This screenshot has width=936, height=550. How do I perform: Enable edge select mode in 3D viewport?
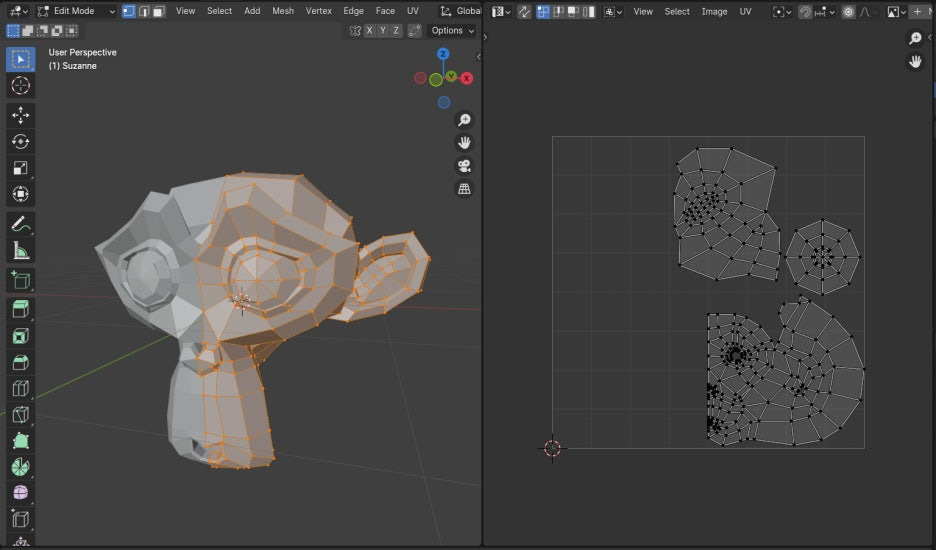tap(144, 11)
